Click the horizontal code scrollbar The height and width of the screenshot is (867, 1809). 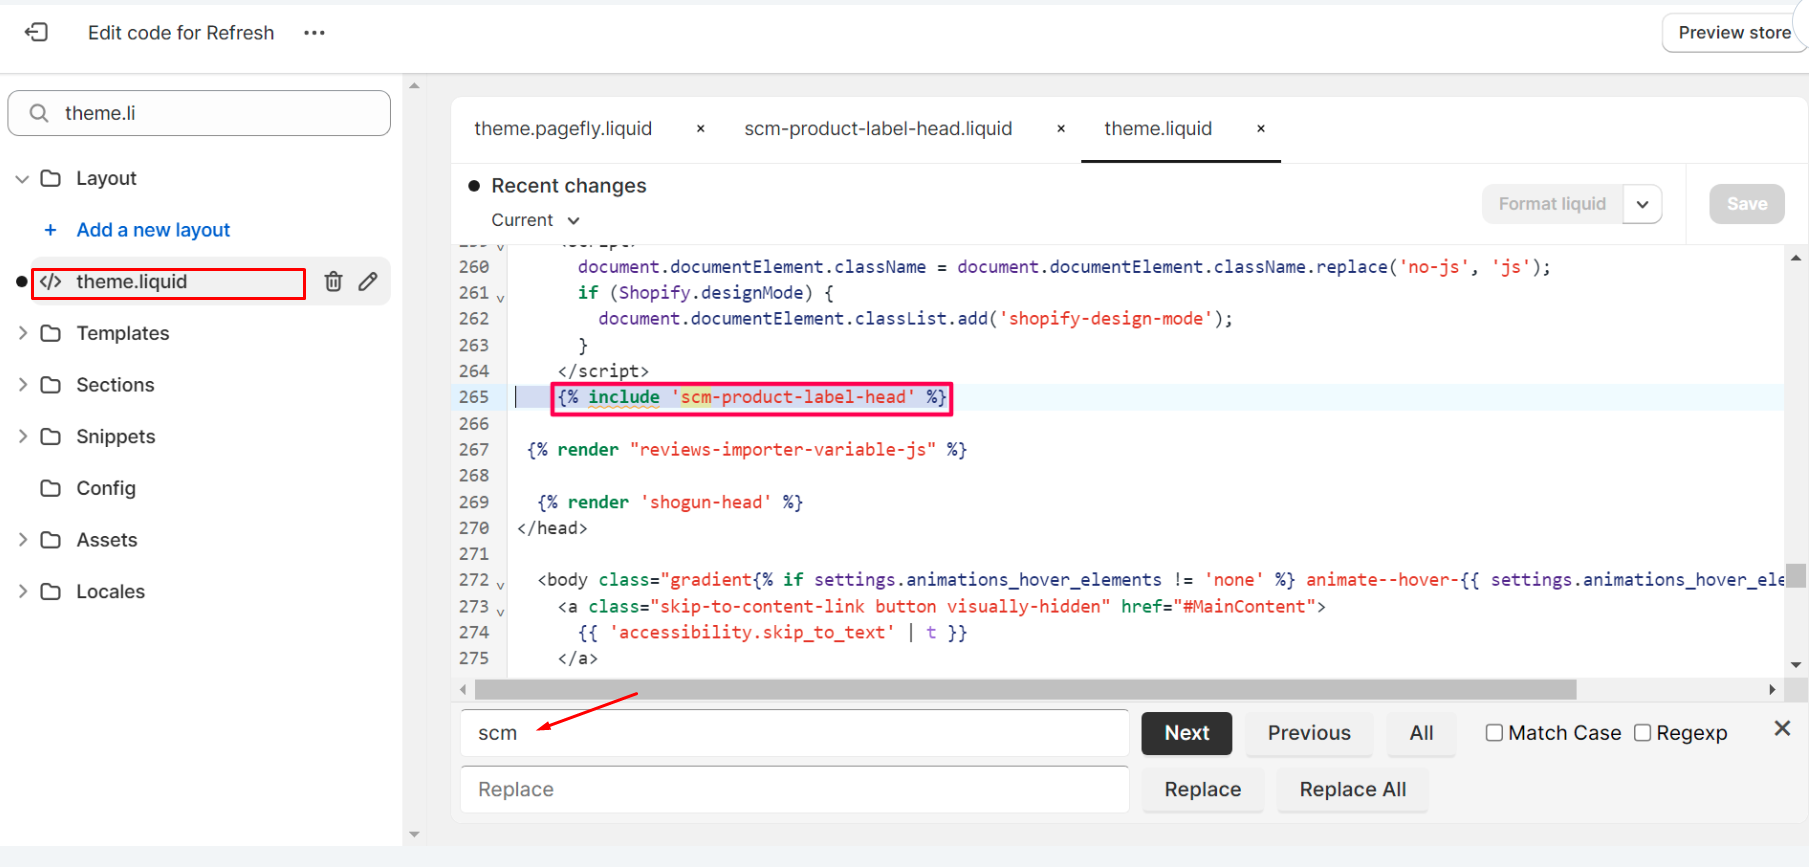(1025, 690)
